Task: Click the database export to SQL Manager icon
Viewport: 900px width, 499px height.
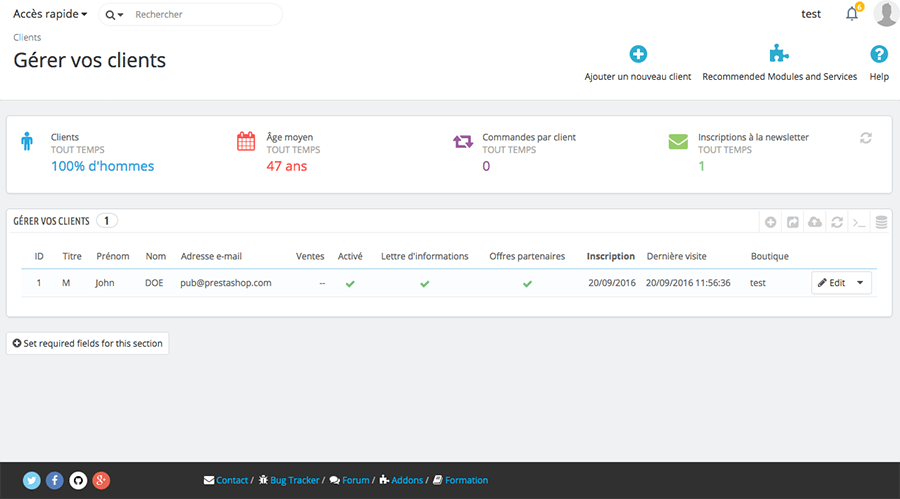Action: click(881, 222)
